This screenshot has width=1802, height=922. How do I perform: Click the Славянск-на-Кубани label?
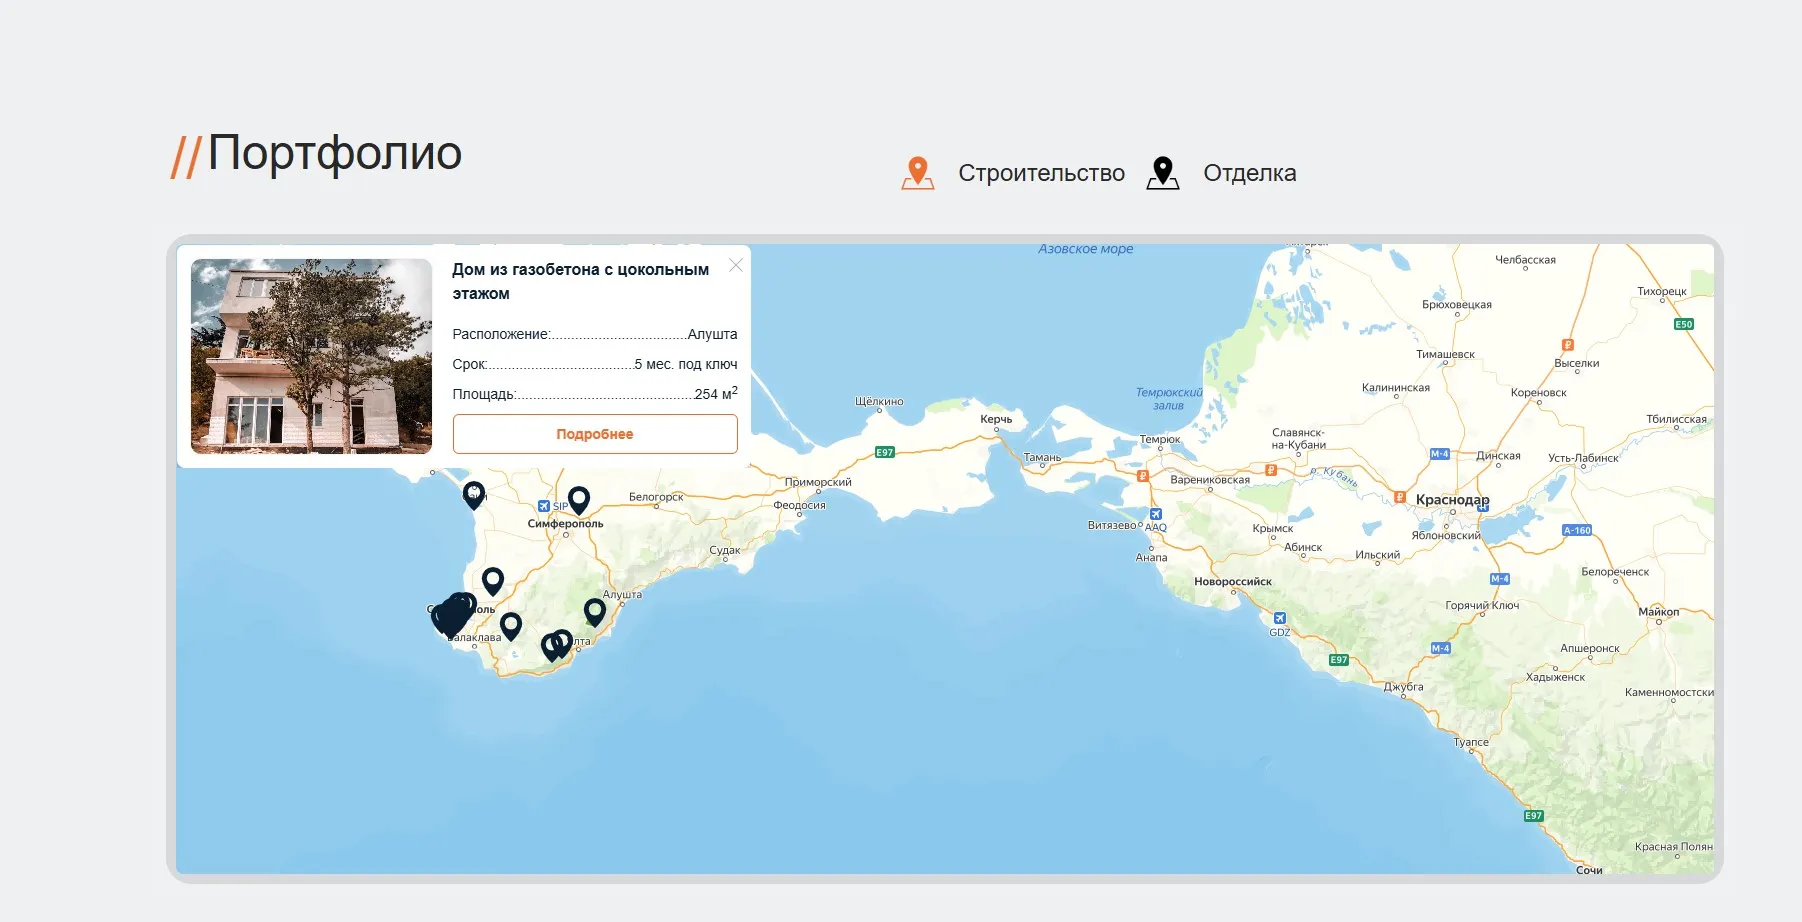click(x=1299, y=439)
